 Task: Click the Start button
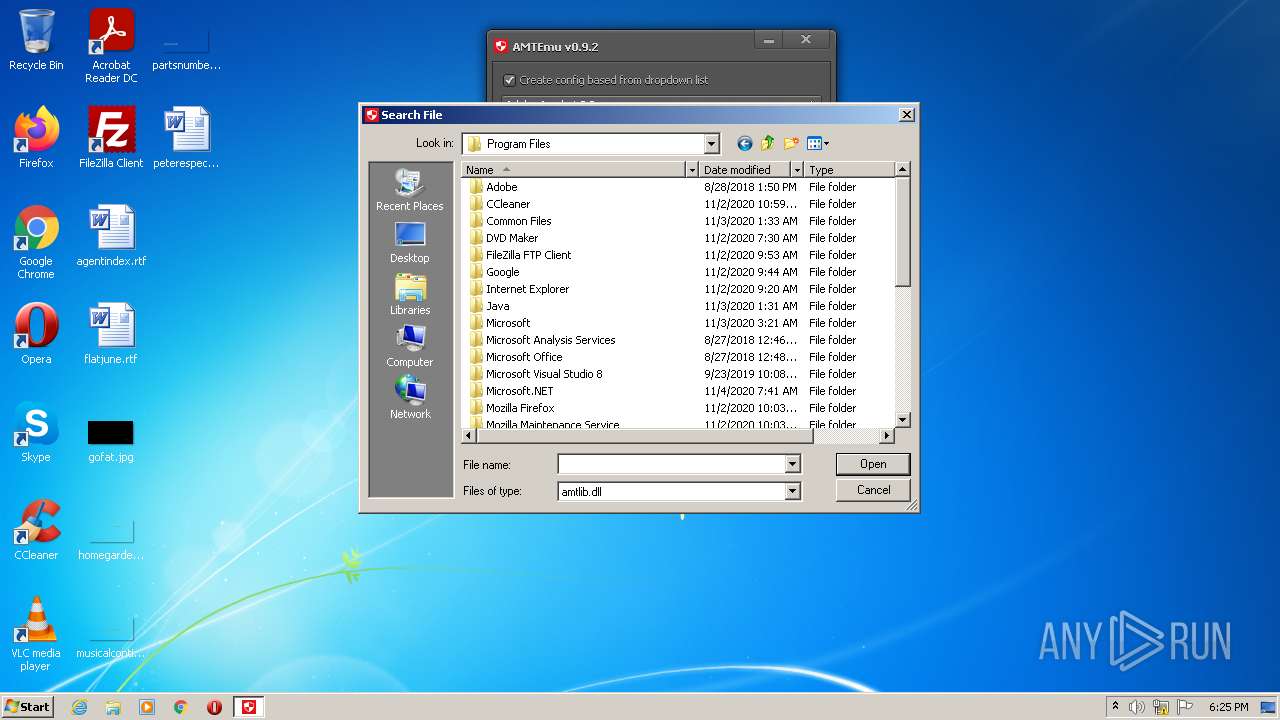click(28, 706)
